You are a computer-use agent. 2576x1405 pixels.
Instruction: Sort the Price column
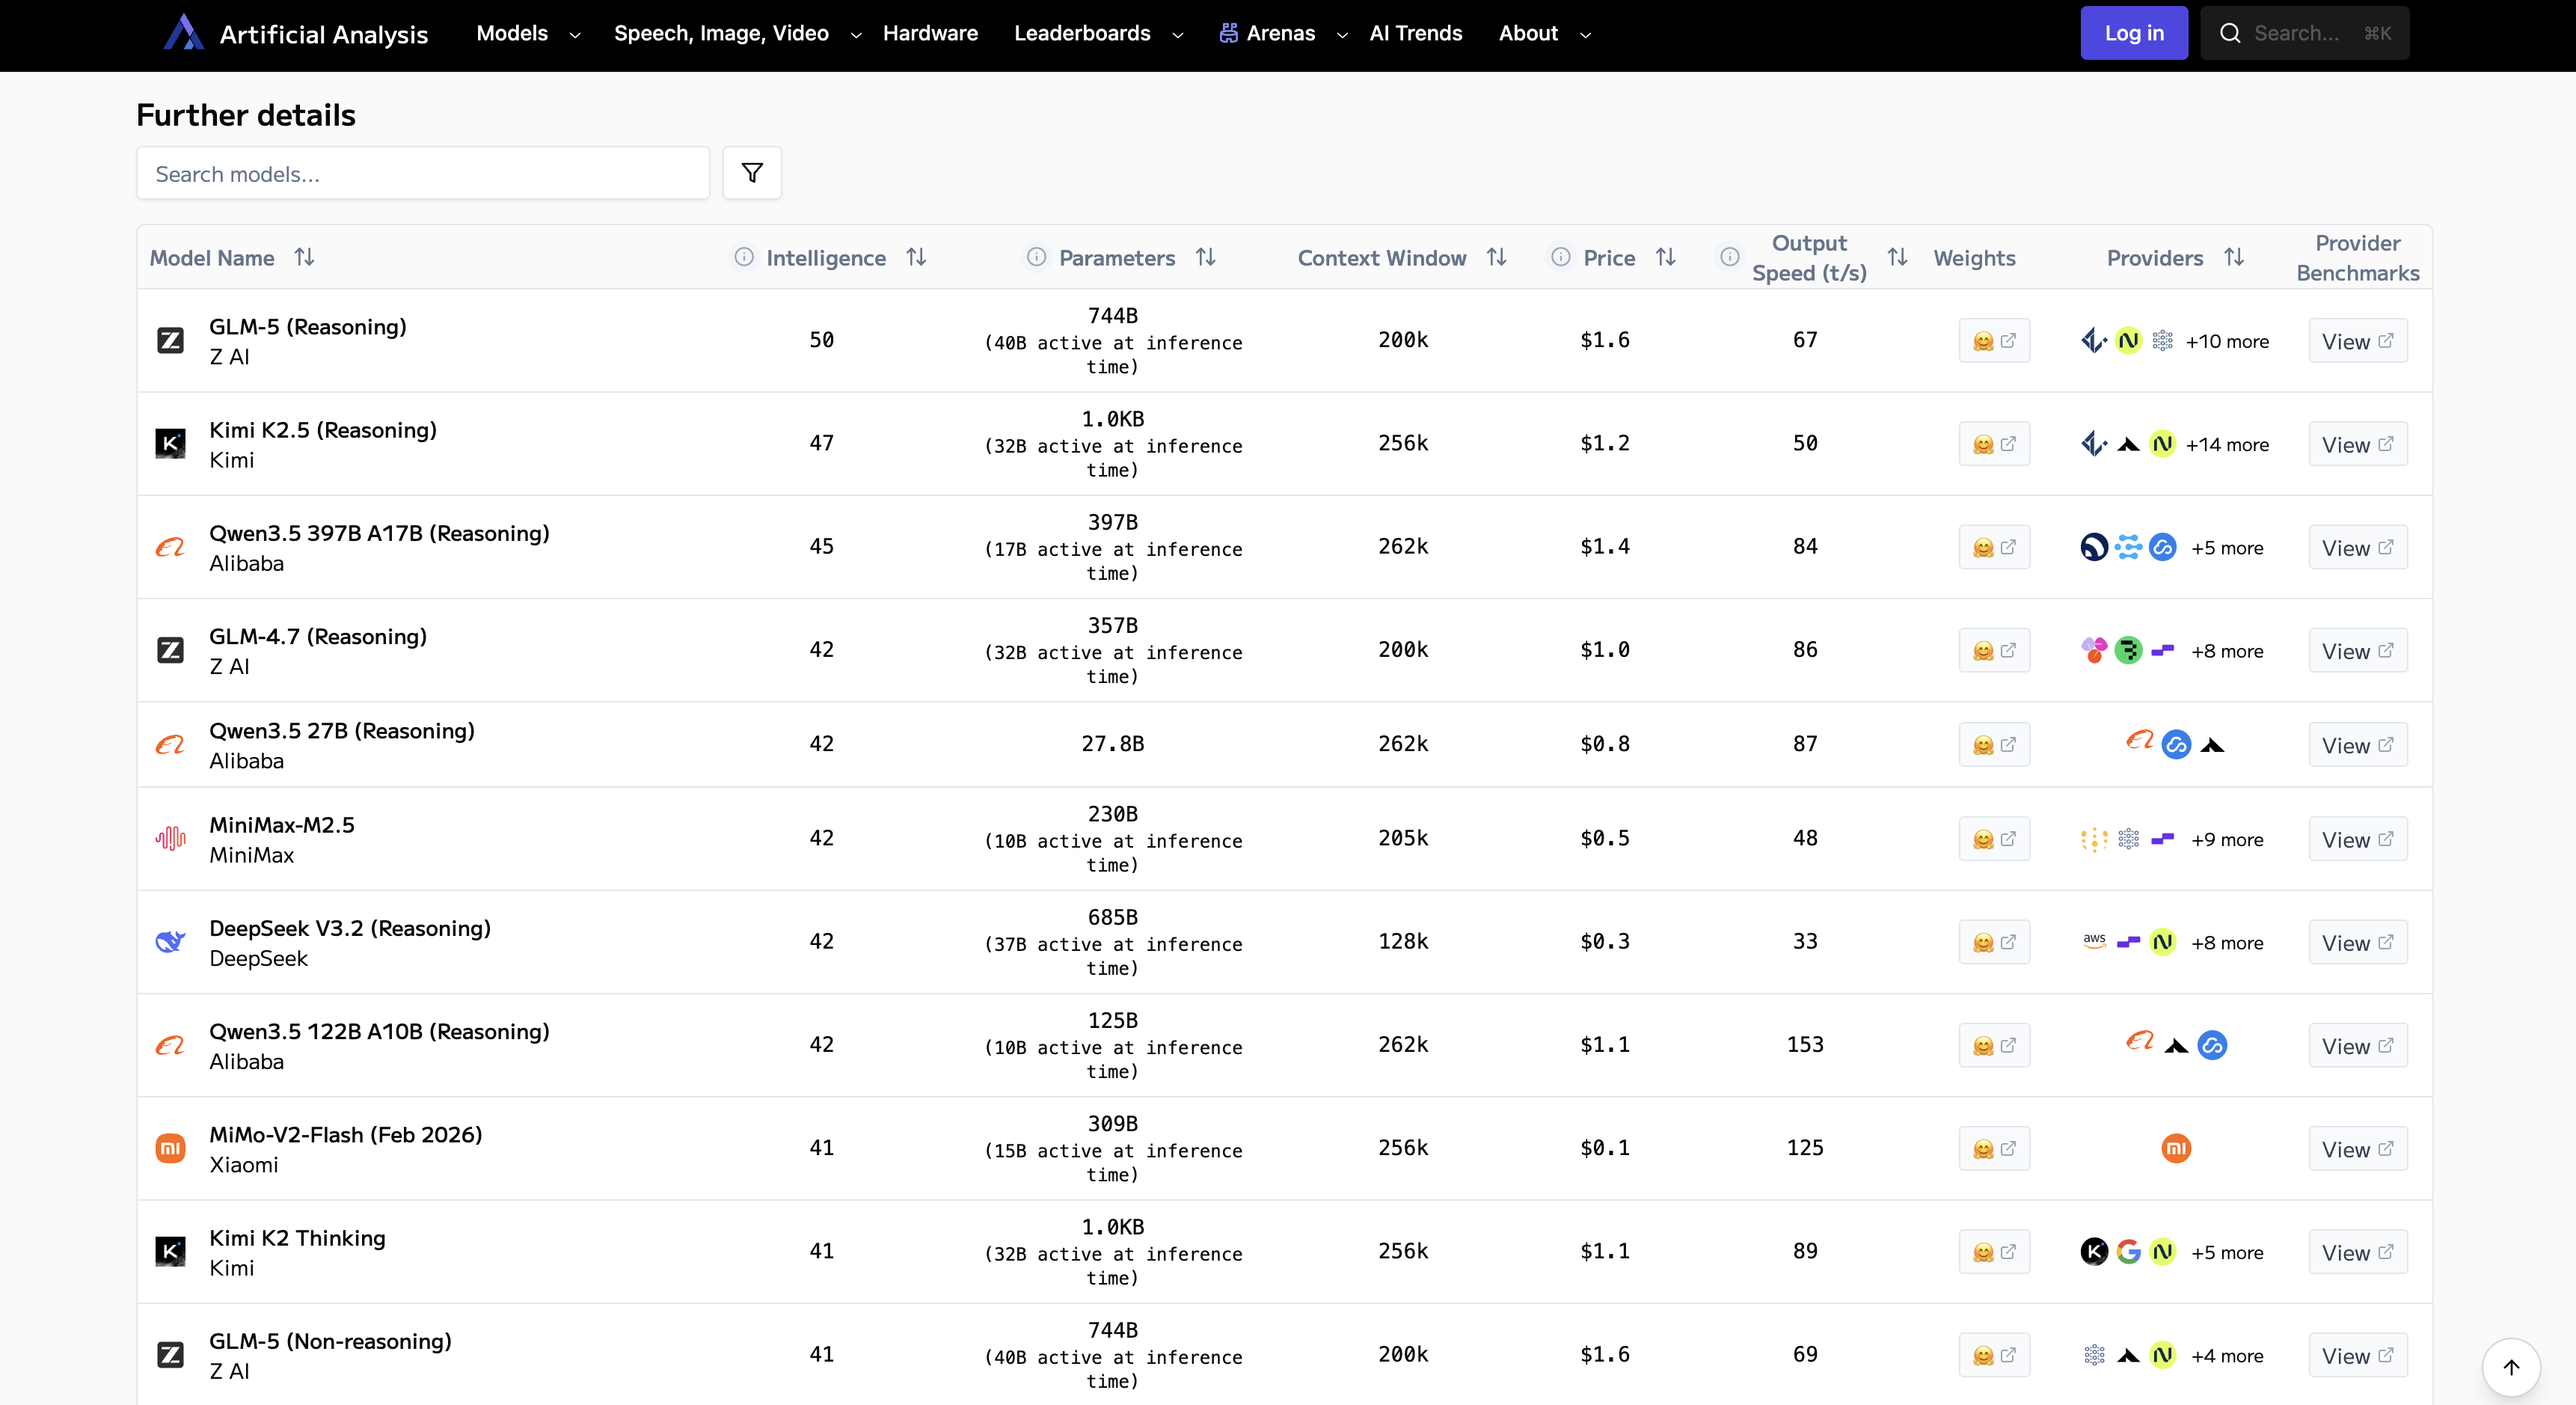[x=1666, y=257]
